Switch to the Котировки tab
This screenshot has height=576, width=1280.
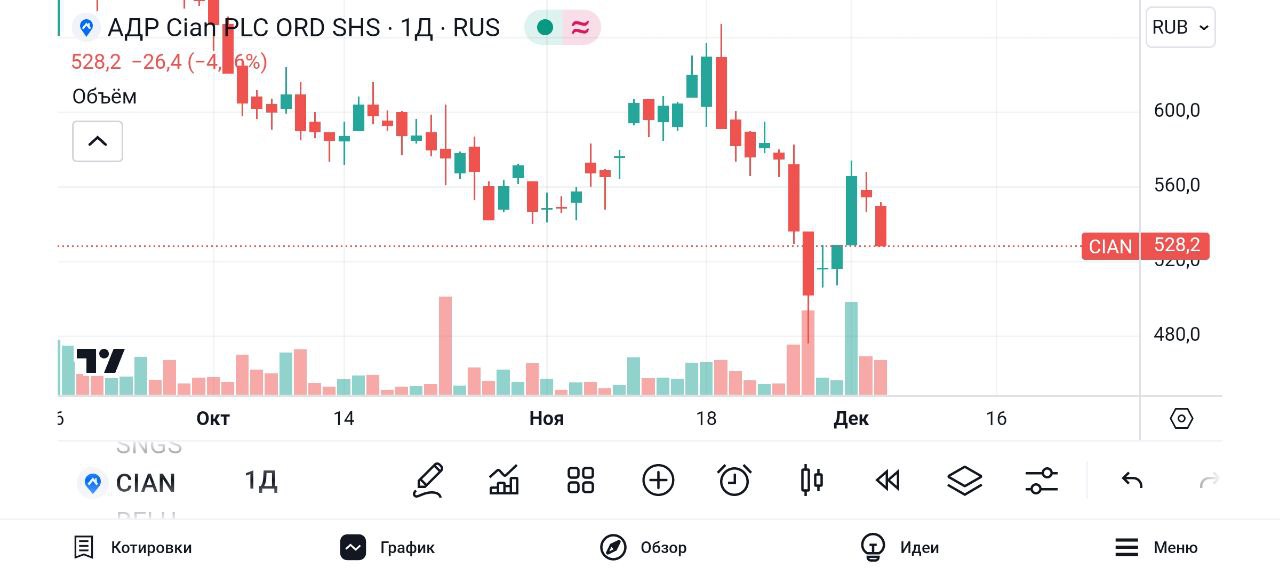coord(133,547)
